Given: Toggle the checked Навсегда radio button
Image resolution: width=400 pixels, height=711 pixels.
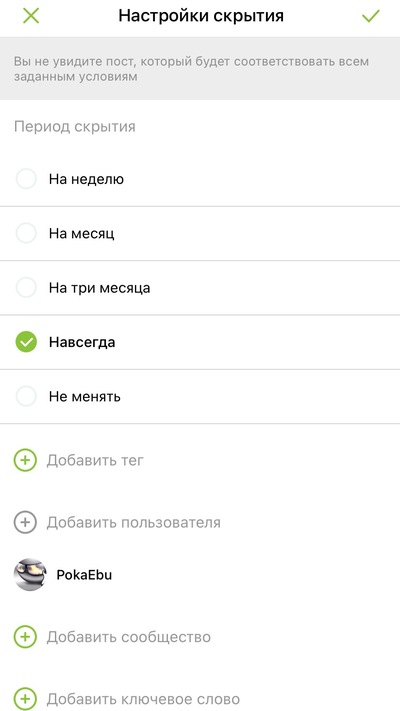Looking at the screenshot, I should [x=26, y=342].
